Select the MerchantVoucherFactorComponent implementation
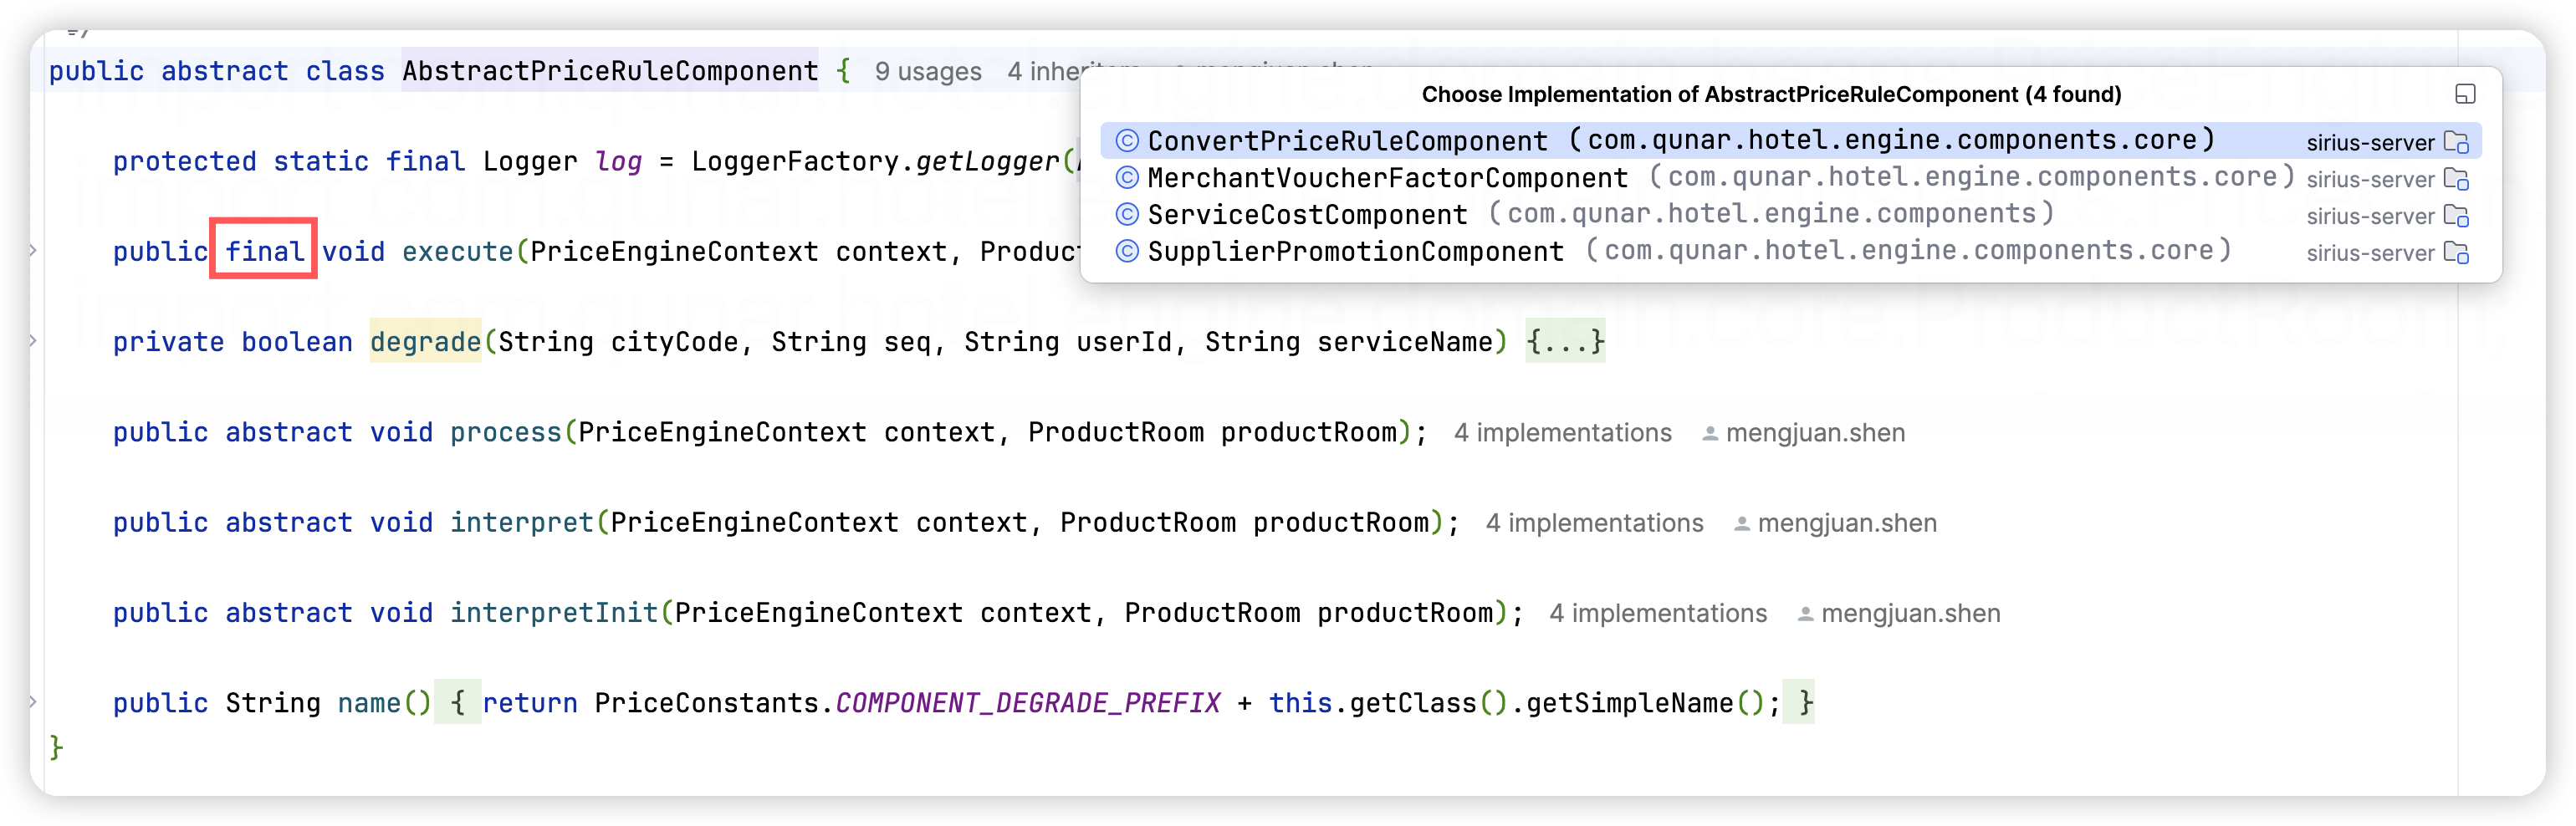The image size is (2576, 826). 1387,178
